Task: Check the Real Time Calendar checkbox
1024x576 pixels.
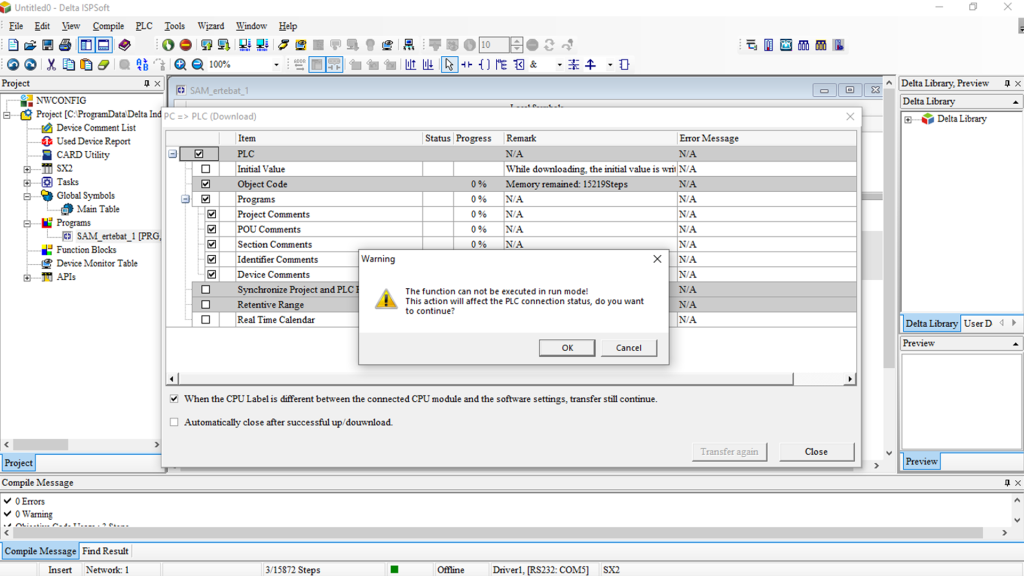Action: tap(206, 320)
